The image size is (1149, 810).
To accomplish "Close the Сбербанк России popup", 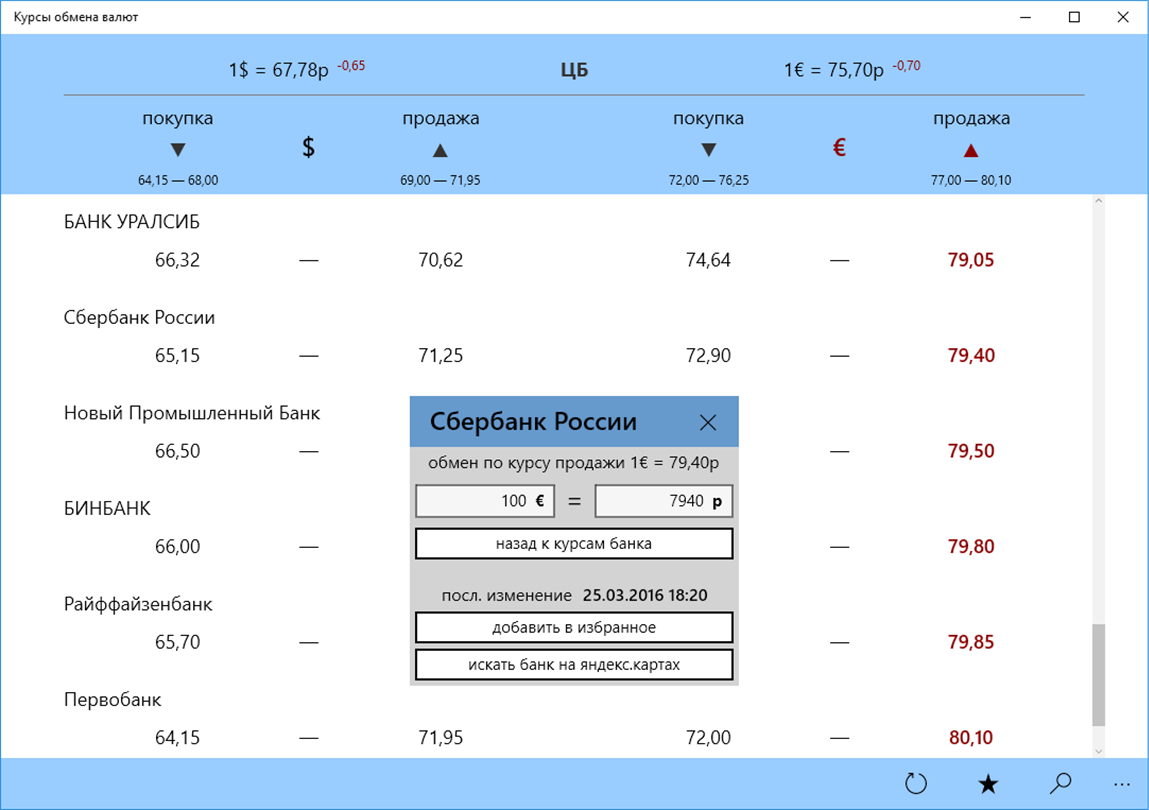I will (708, 422).
